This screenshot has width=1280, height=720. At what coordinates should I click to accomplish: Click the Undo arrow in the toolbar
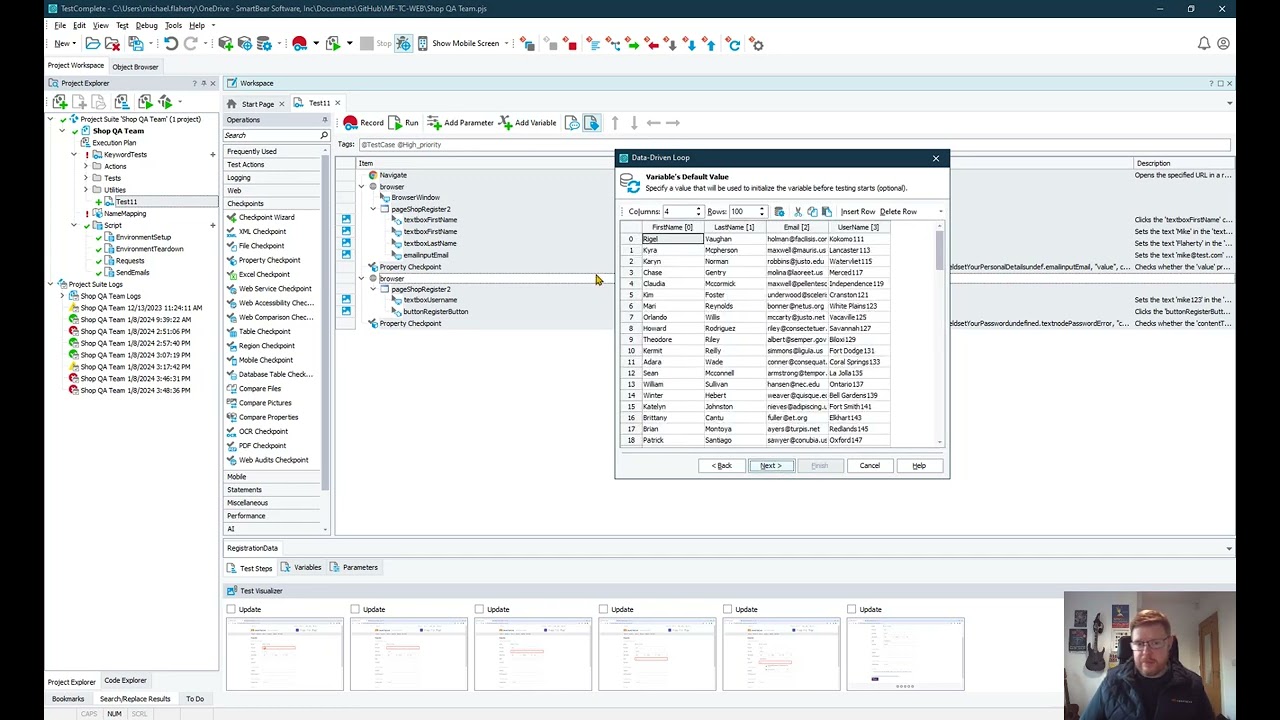171,44
